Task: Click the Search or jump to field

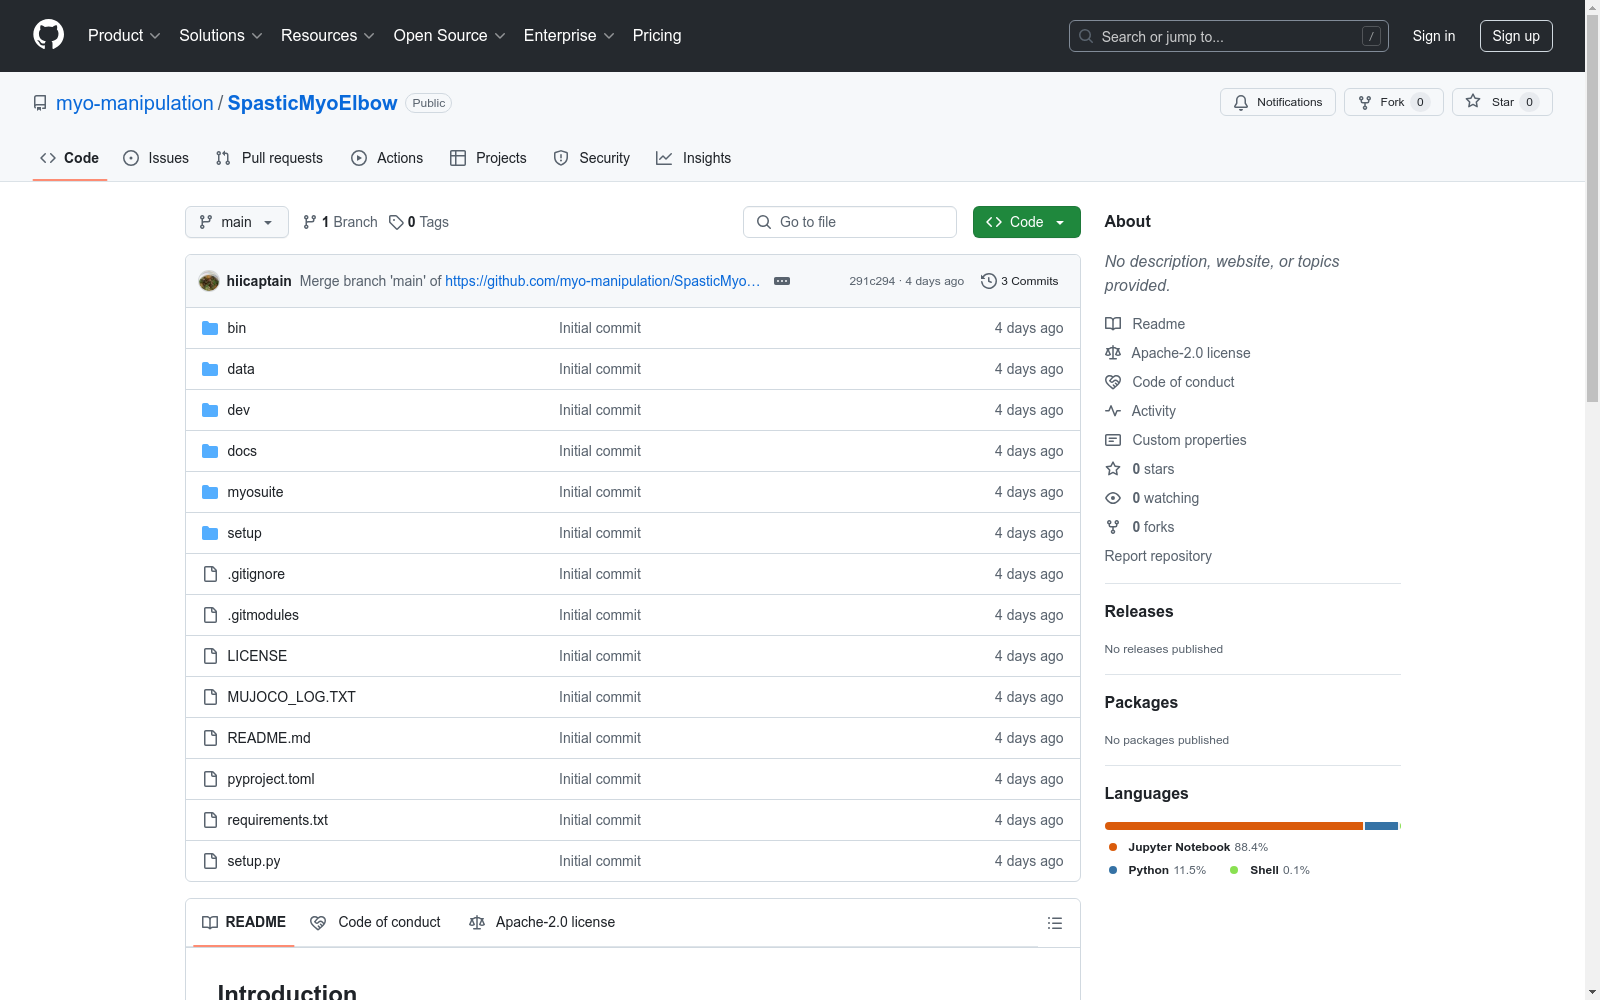Action: pos(1229,36)
